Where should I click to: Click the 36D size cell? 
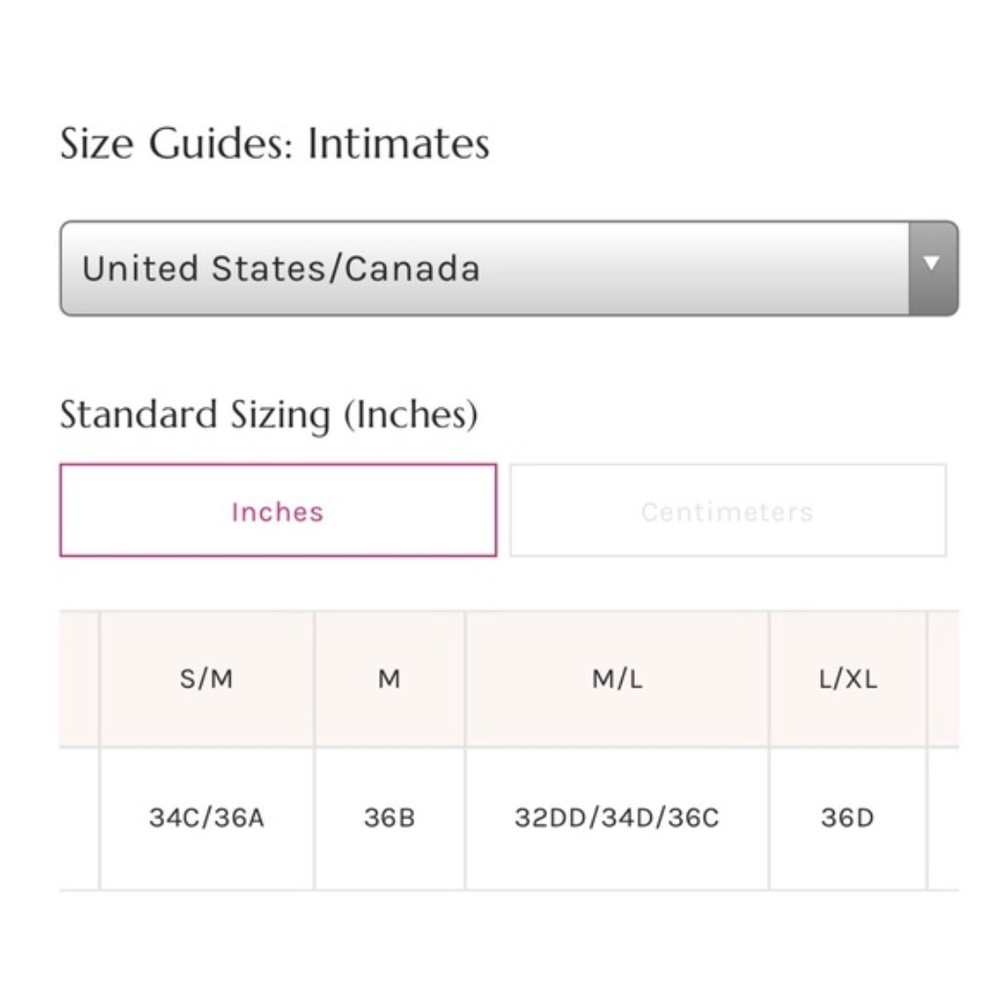coord(848,818)
